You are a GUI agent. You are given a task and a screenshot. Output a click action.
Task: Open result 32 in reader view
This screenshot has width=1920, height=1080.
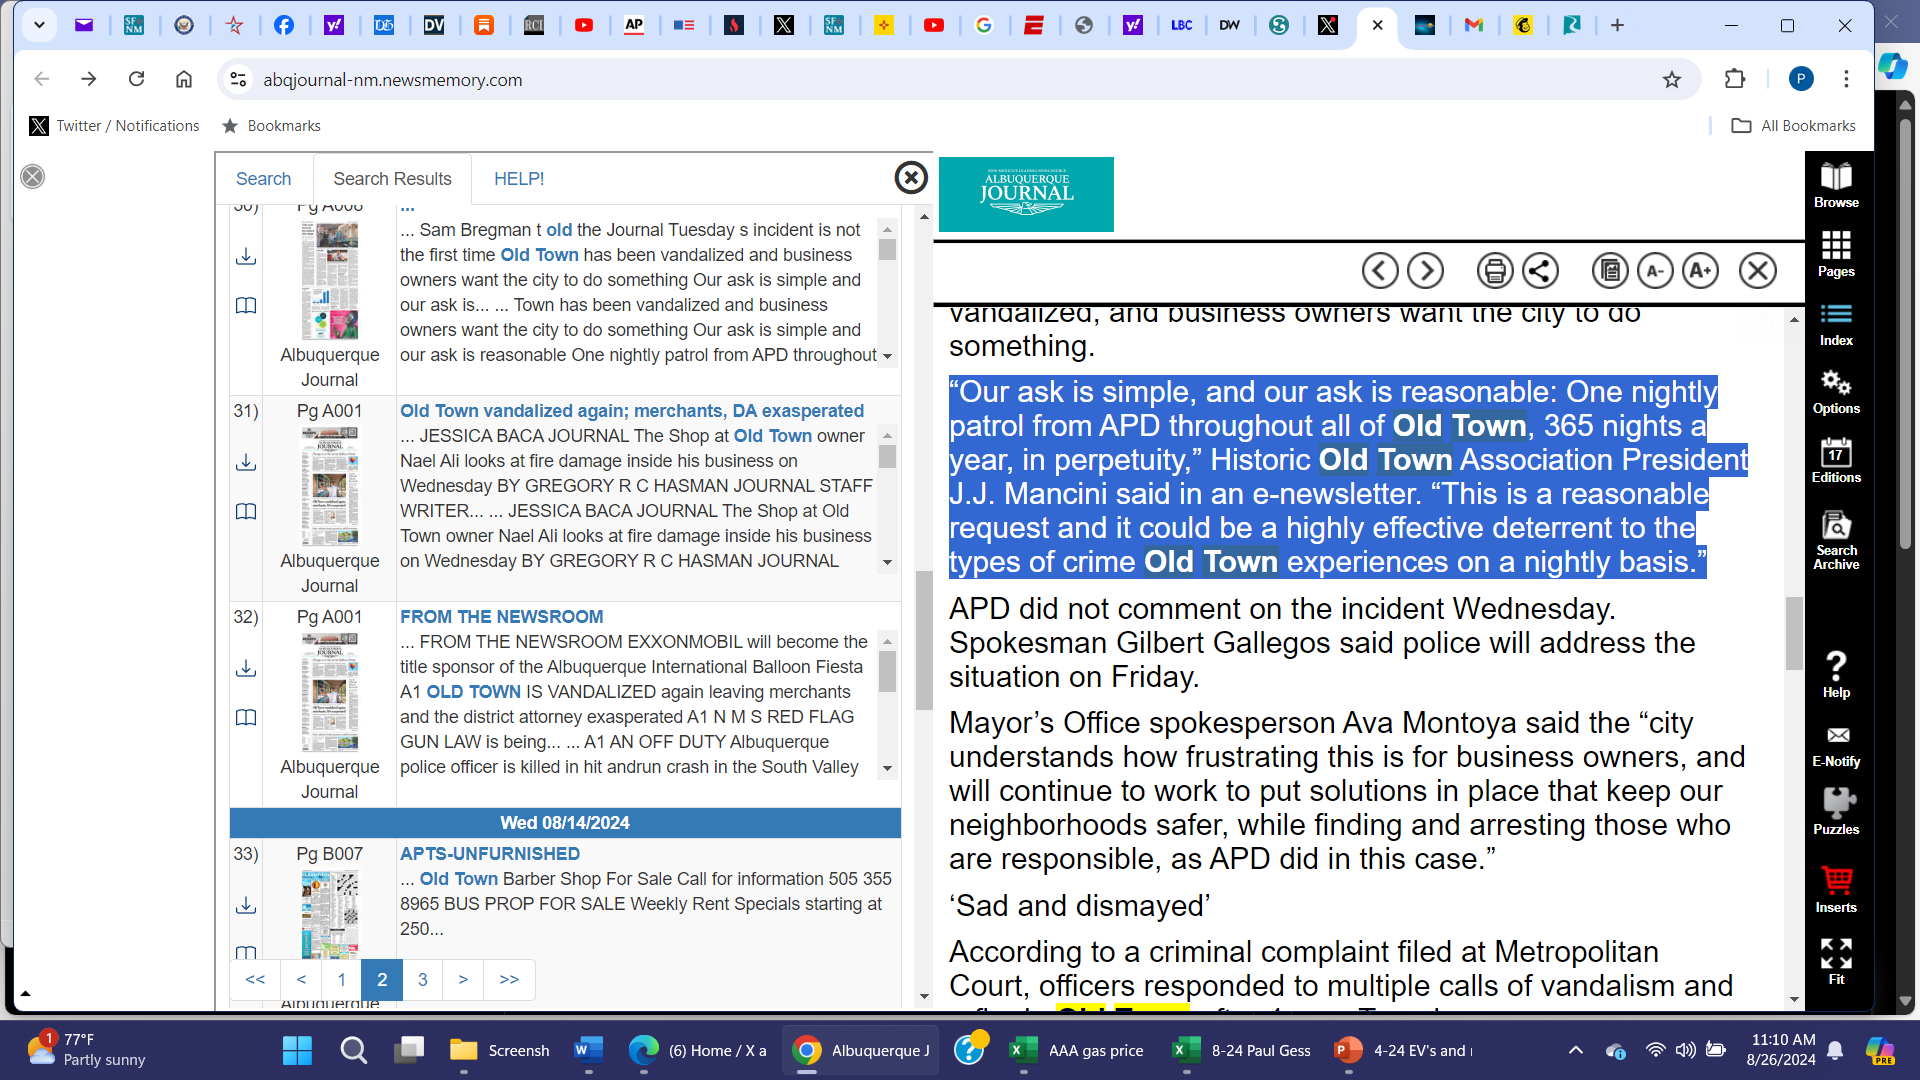coord(246,718)
